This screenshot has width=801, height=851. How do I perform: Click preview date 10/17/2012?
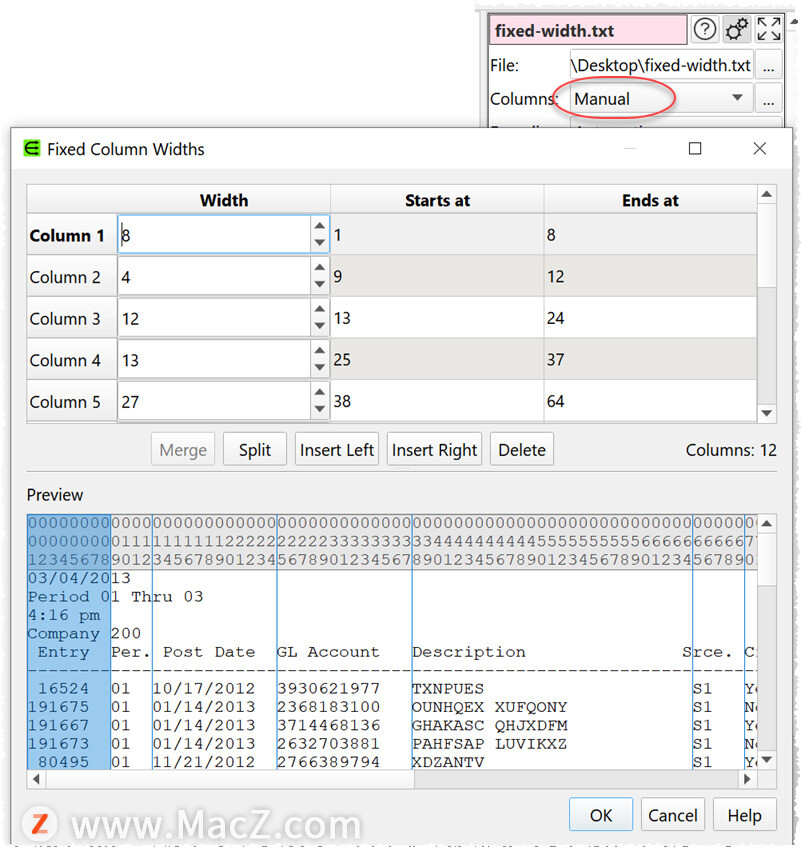[x=204, y=688]
